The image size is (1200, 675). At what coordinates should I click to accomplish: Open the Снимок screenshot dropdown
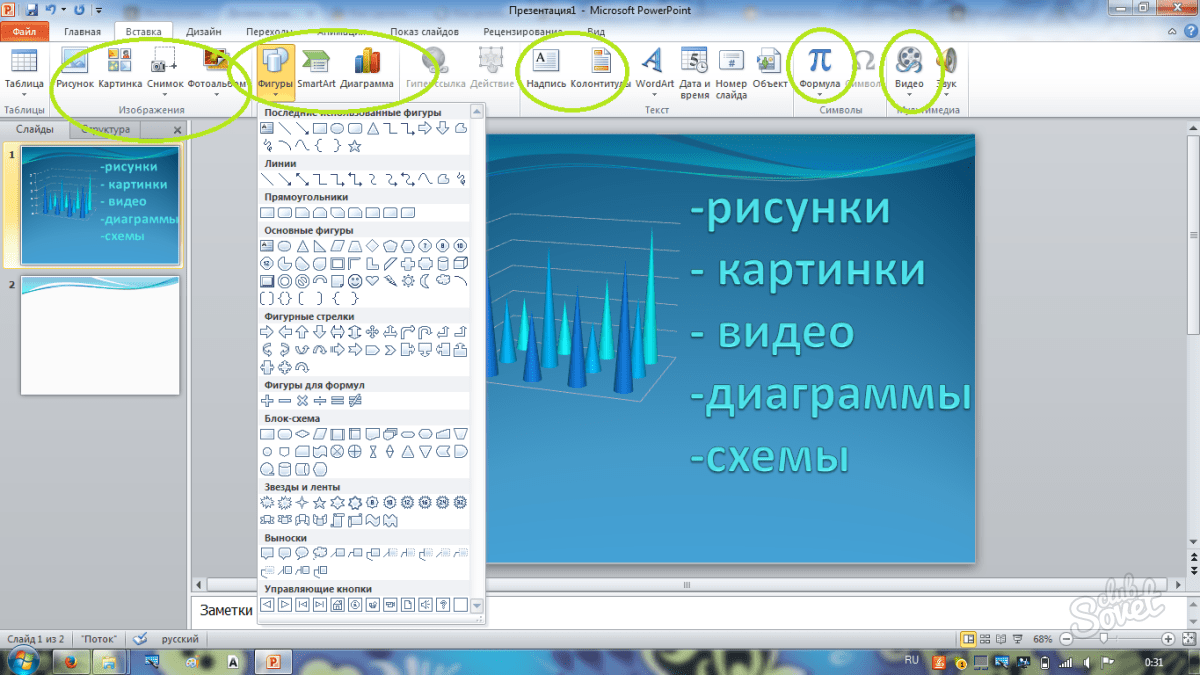(164, 97)
